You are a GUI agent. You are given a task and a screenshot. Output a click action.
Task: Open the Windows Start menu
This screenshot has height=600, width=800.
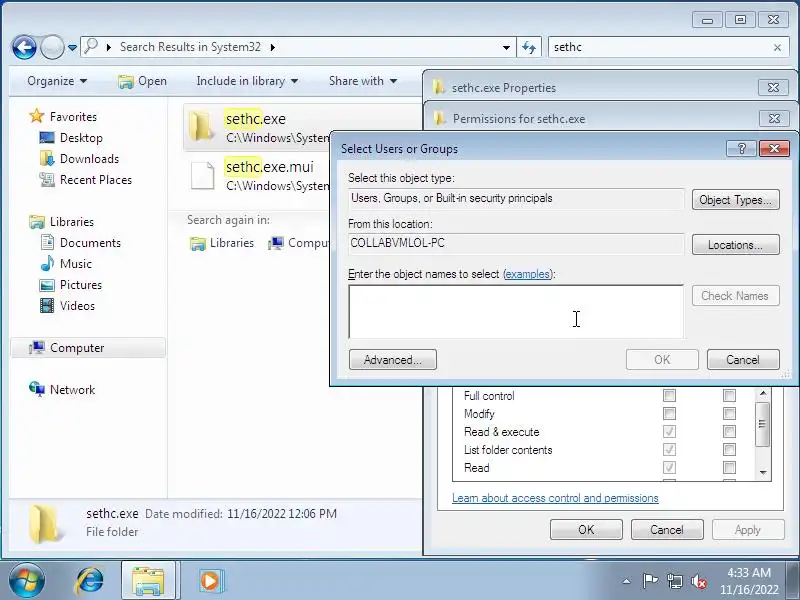(27, 581)
